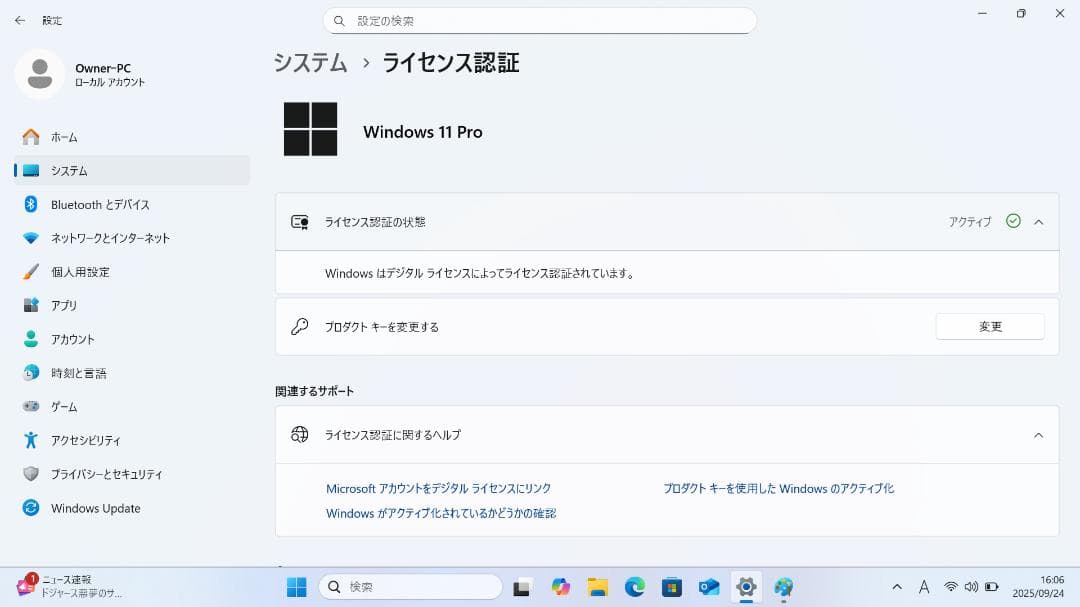
Task: Click the 変更 button for the product key
Action: pyautogui.click(x=989, y=326)
